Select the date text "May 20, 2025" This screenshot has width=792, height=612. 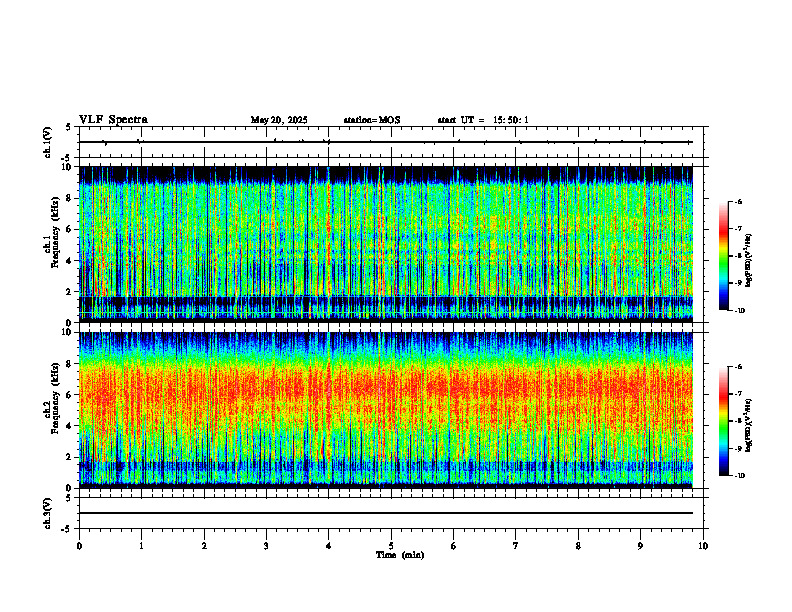pos(279,120)
